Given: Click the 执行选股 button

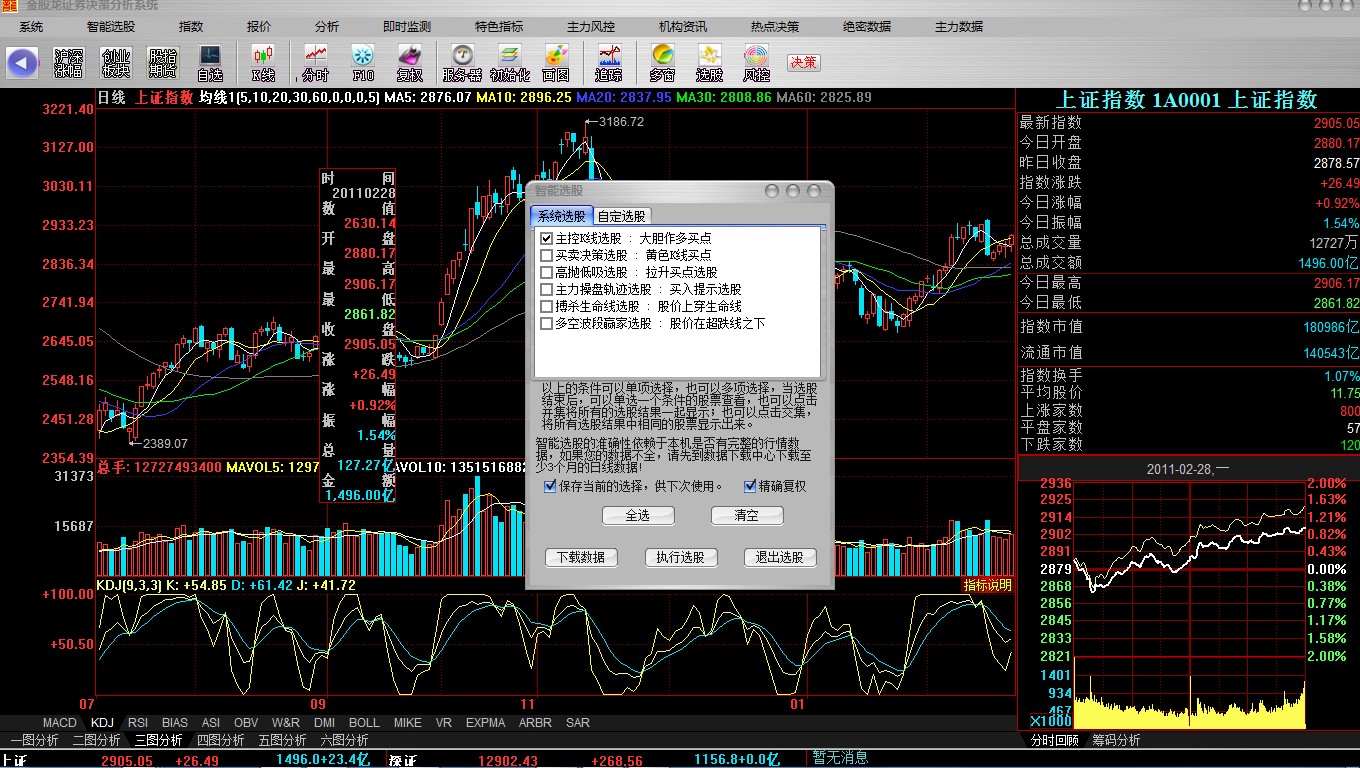Looking at the screenshot, I should click(x=680, y=557).
